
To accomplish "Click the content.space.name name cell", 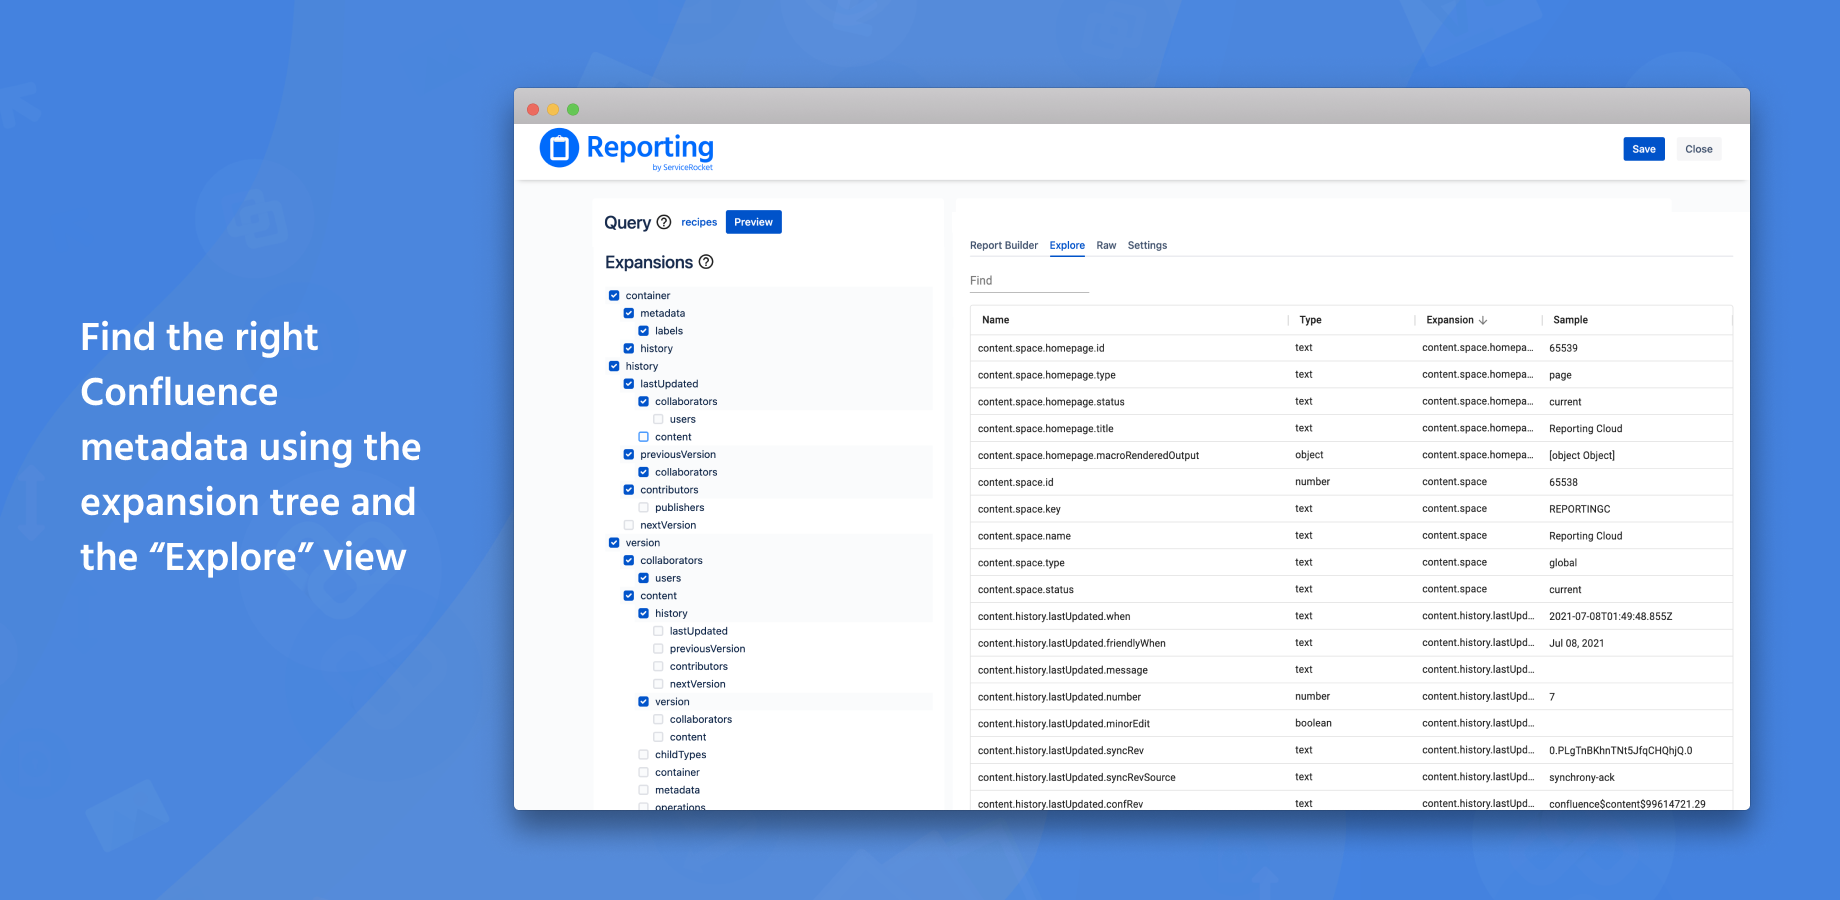I will (1024, 536).
